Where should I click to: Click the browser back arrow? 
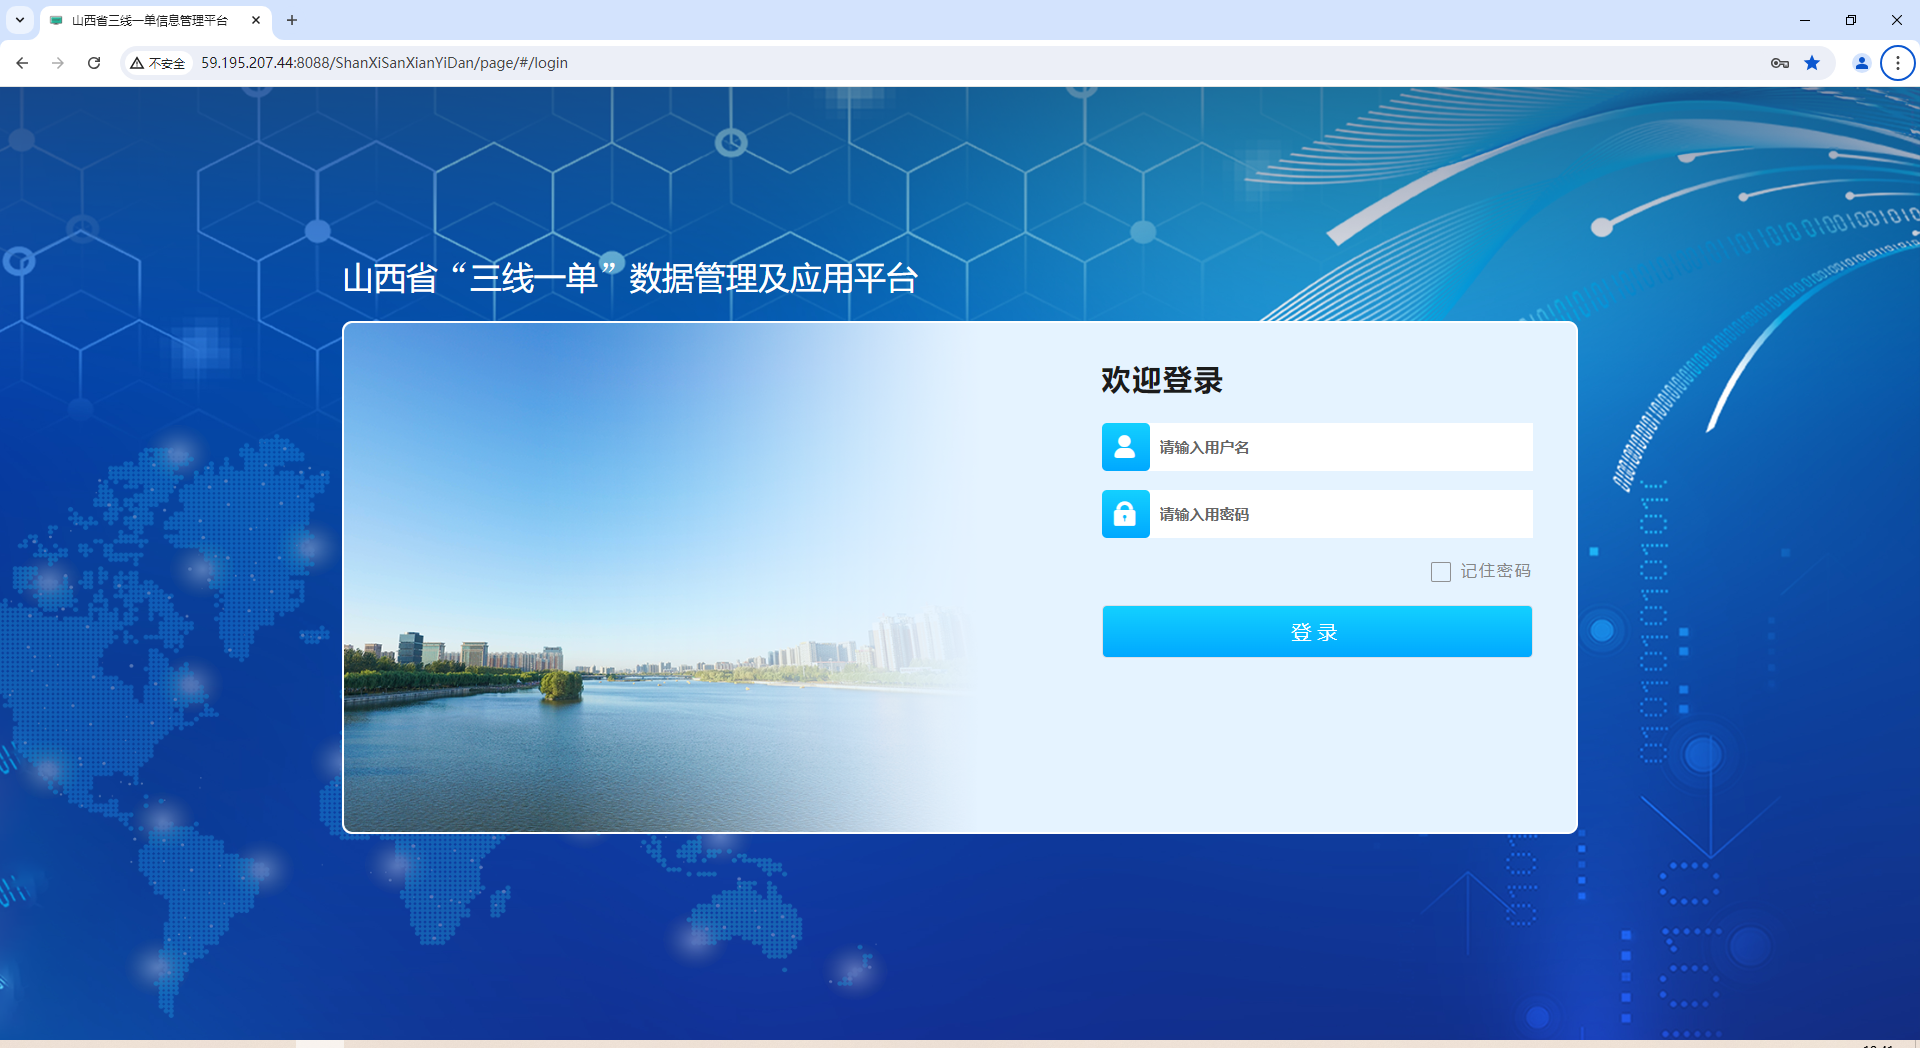click(x=22, y=63)
